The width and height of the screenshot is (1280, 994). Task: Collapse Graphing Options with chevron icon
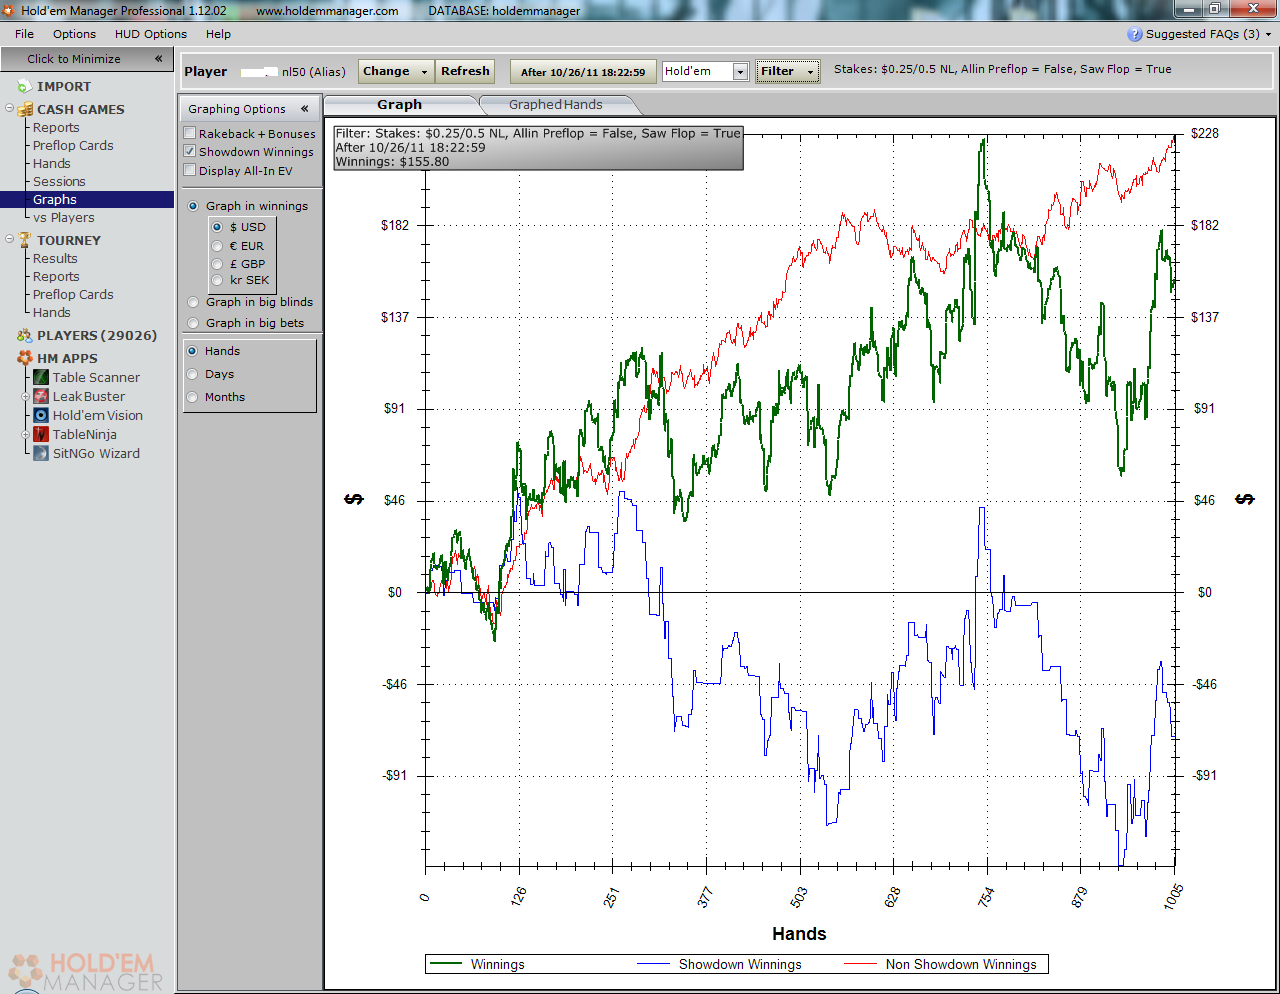(x=304, y=109)
